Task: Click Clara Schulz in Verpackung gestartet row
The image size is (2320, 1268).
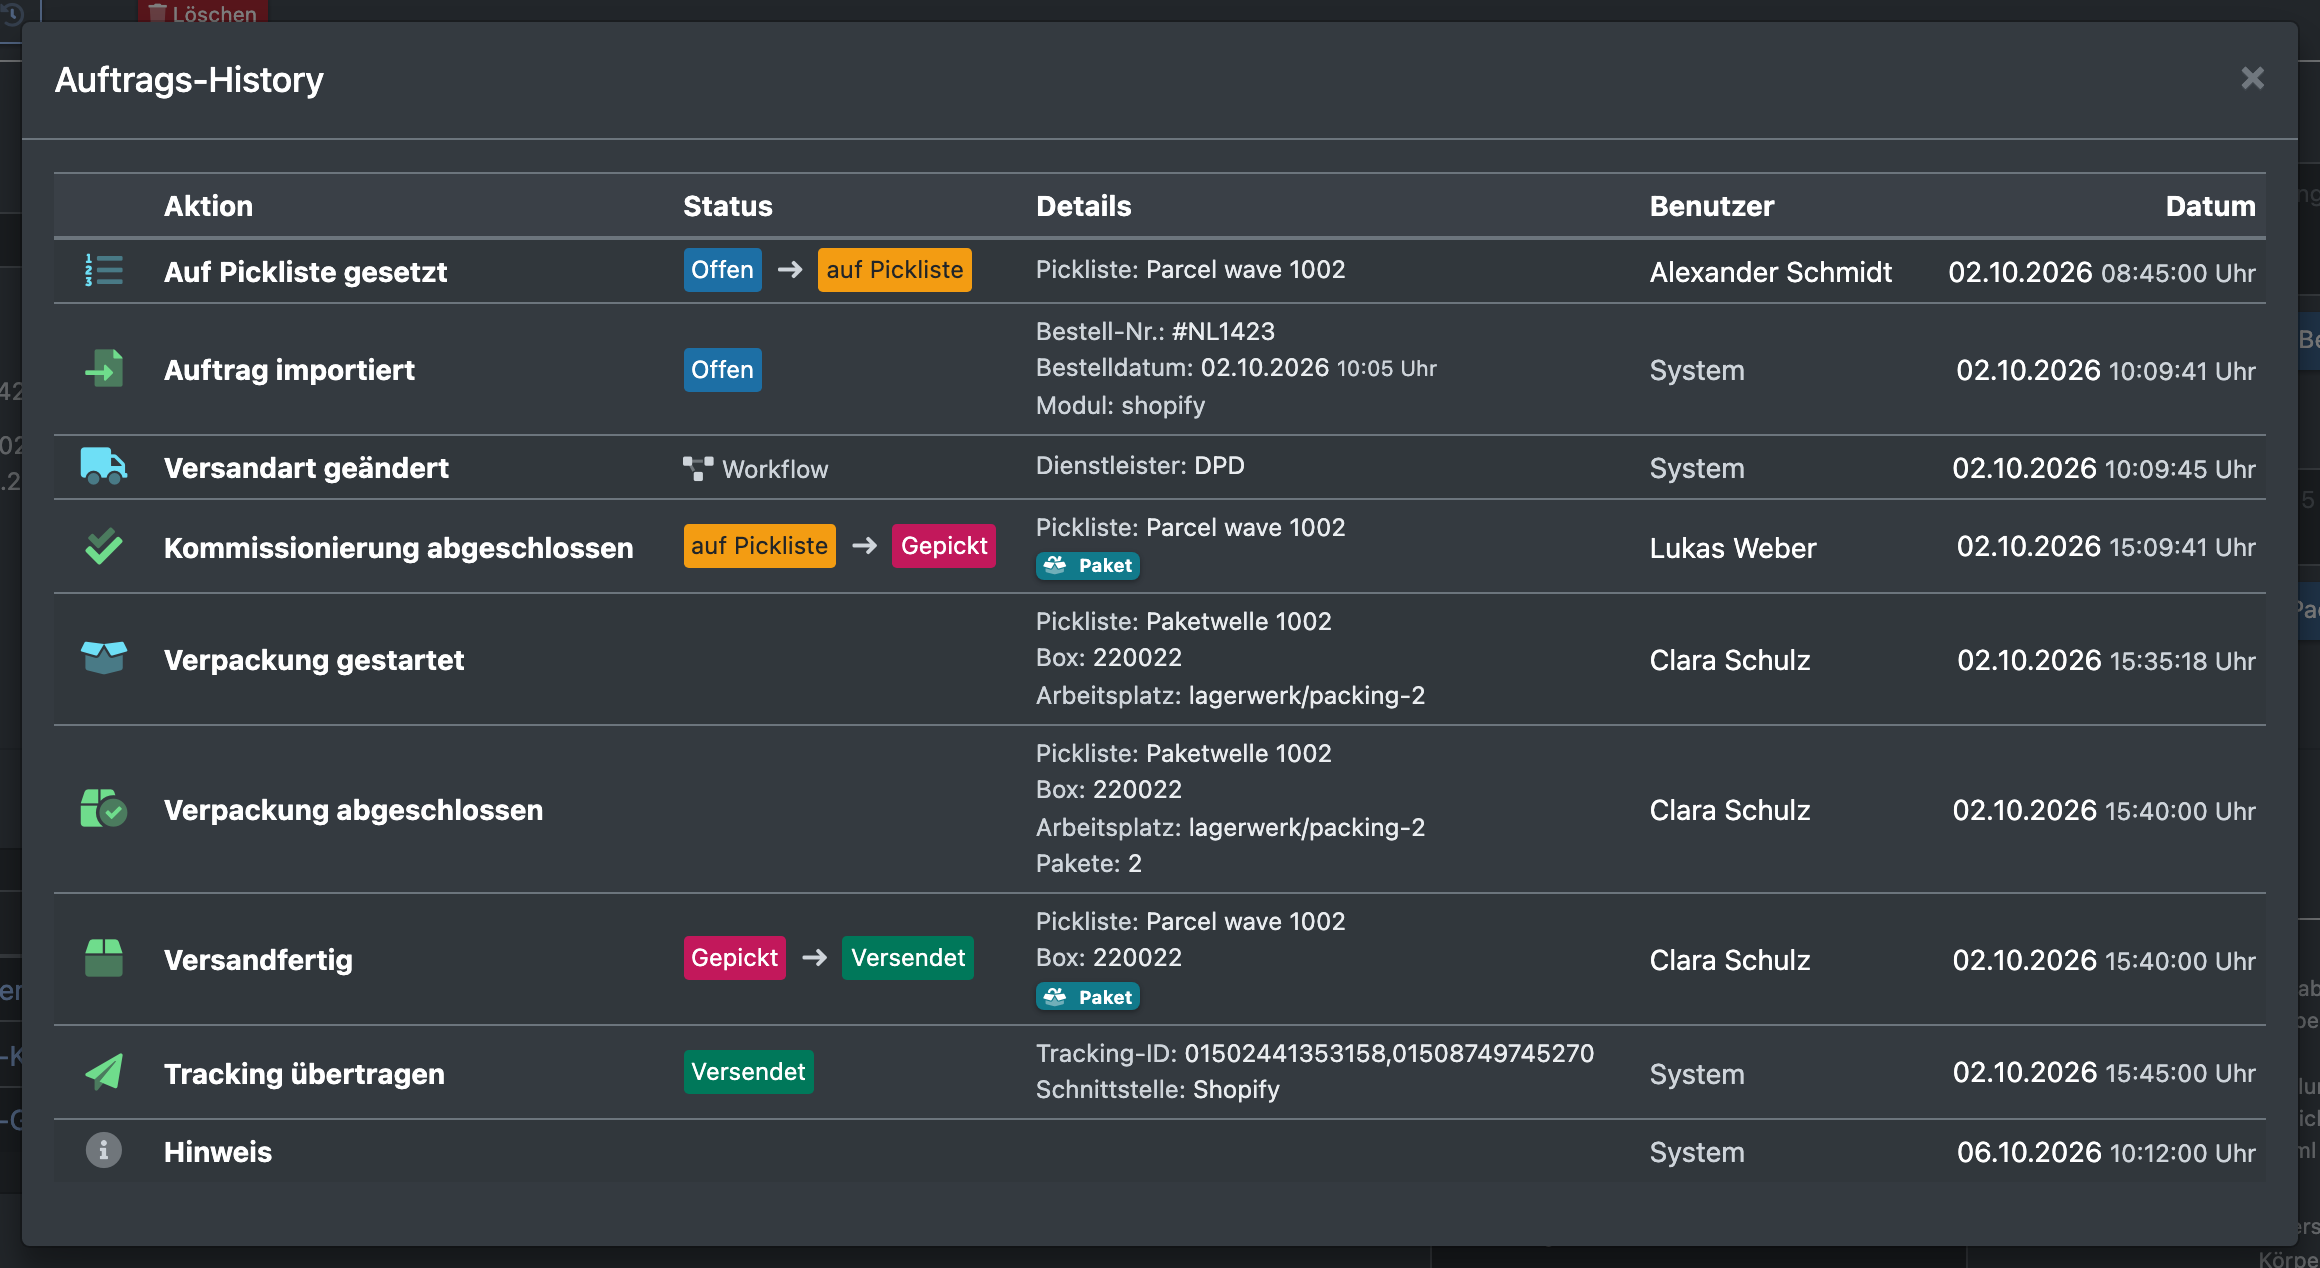Action: [1730, 660]
